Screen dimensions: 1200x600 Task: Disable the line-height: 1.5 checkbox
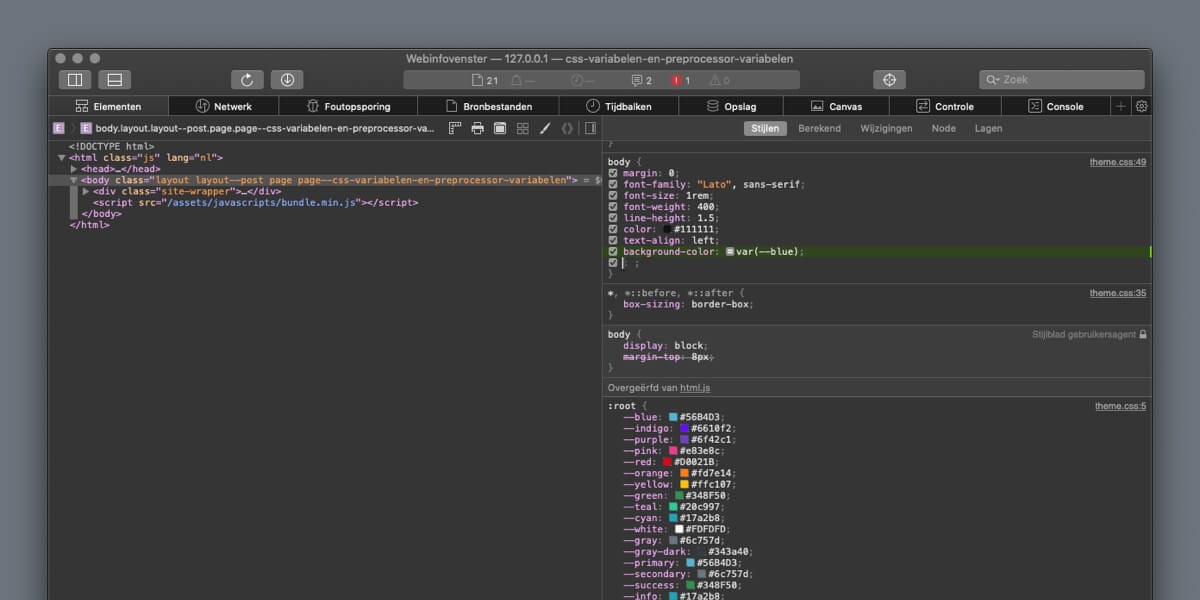coord(613,218)
